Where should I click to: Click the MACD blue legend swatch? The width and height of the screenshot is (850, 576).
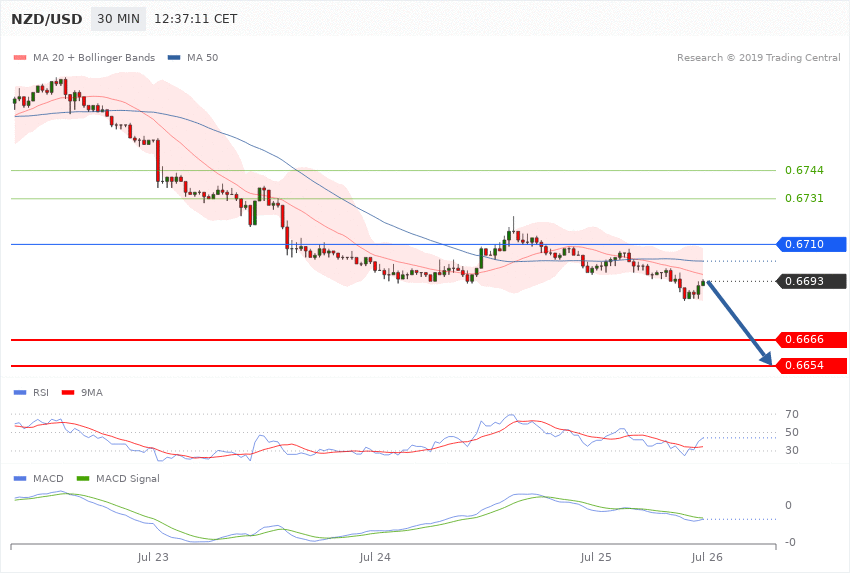pos(20,478)
